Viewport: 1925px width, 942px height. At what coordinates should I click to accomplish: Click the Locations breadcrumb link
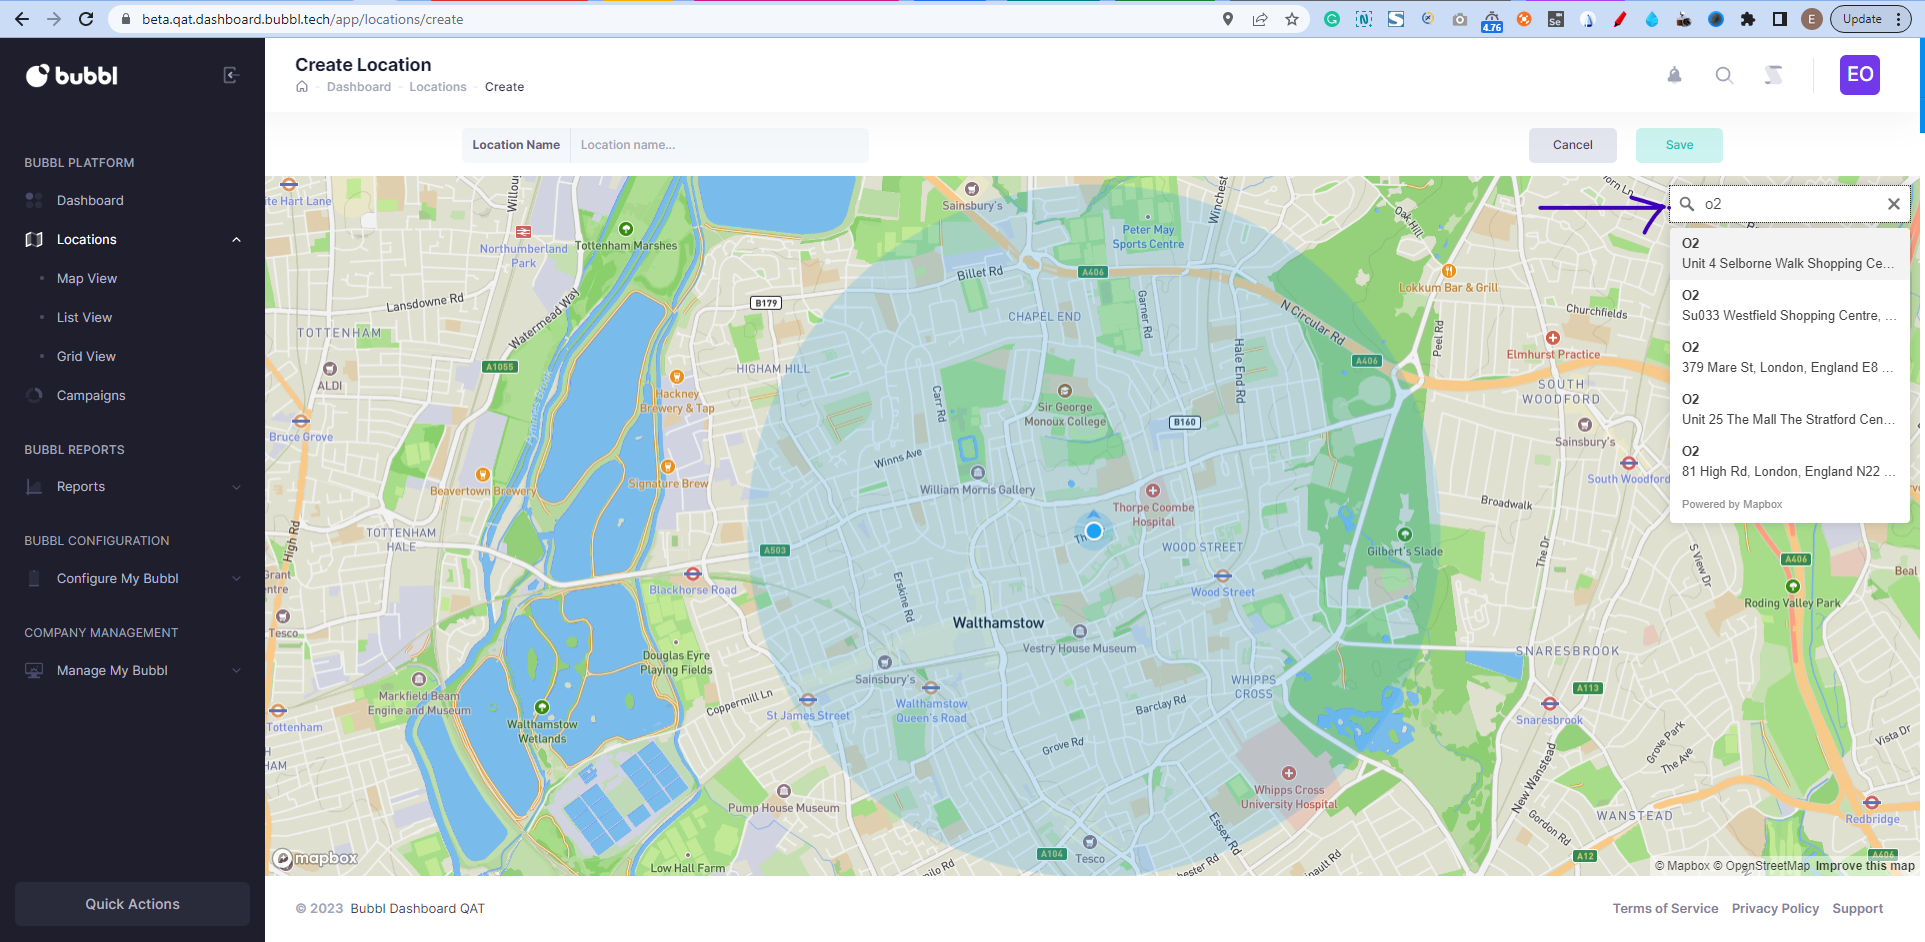(x=438, y=87)
